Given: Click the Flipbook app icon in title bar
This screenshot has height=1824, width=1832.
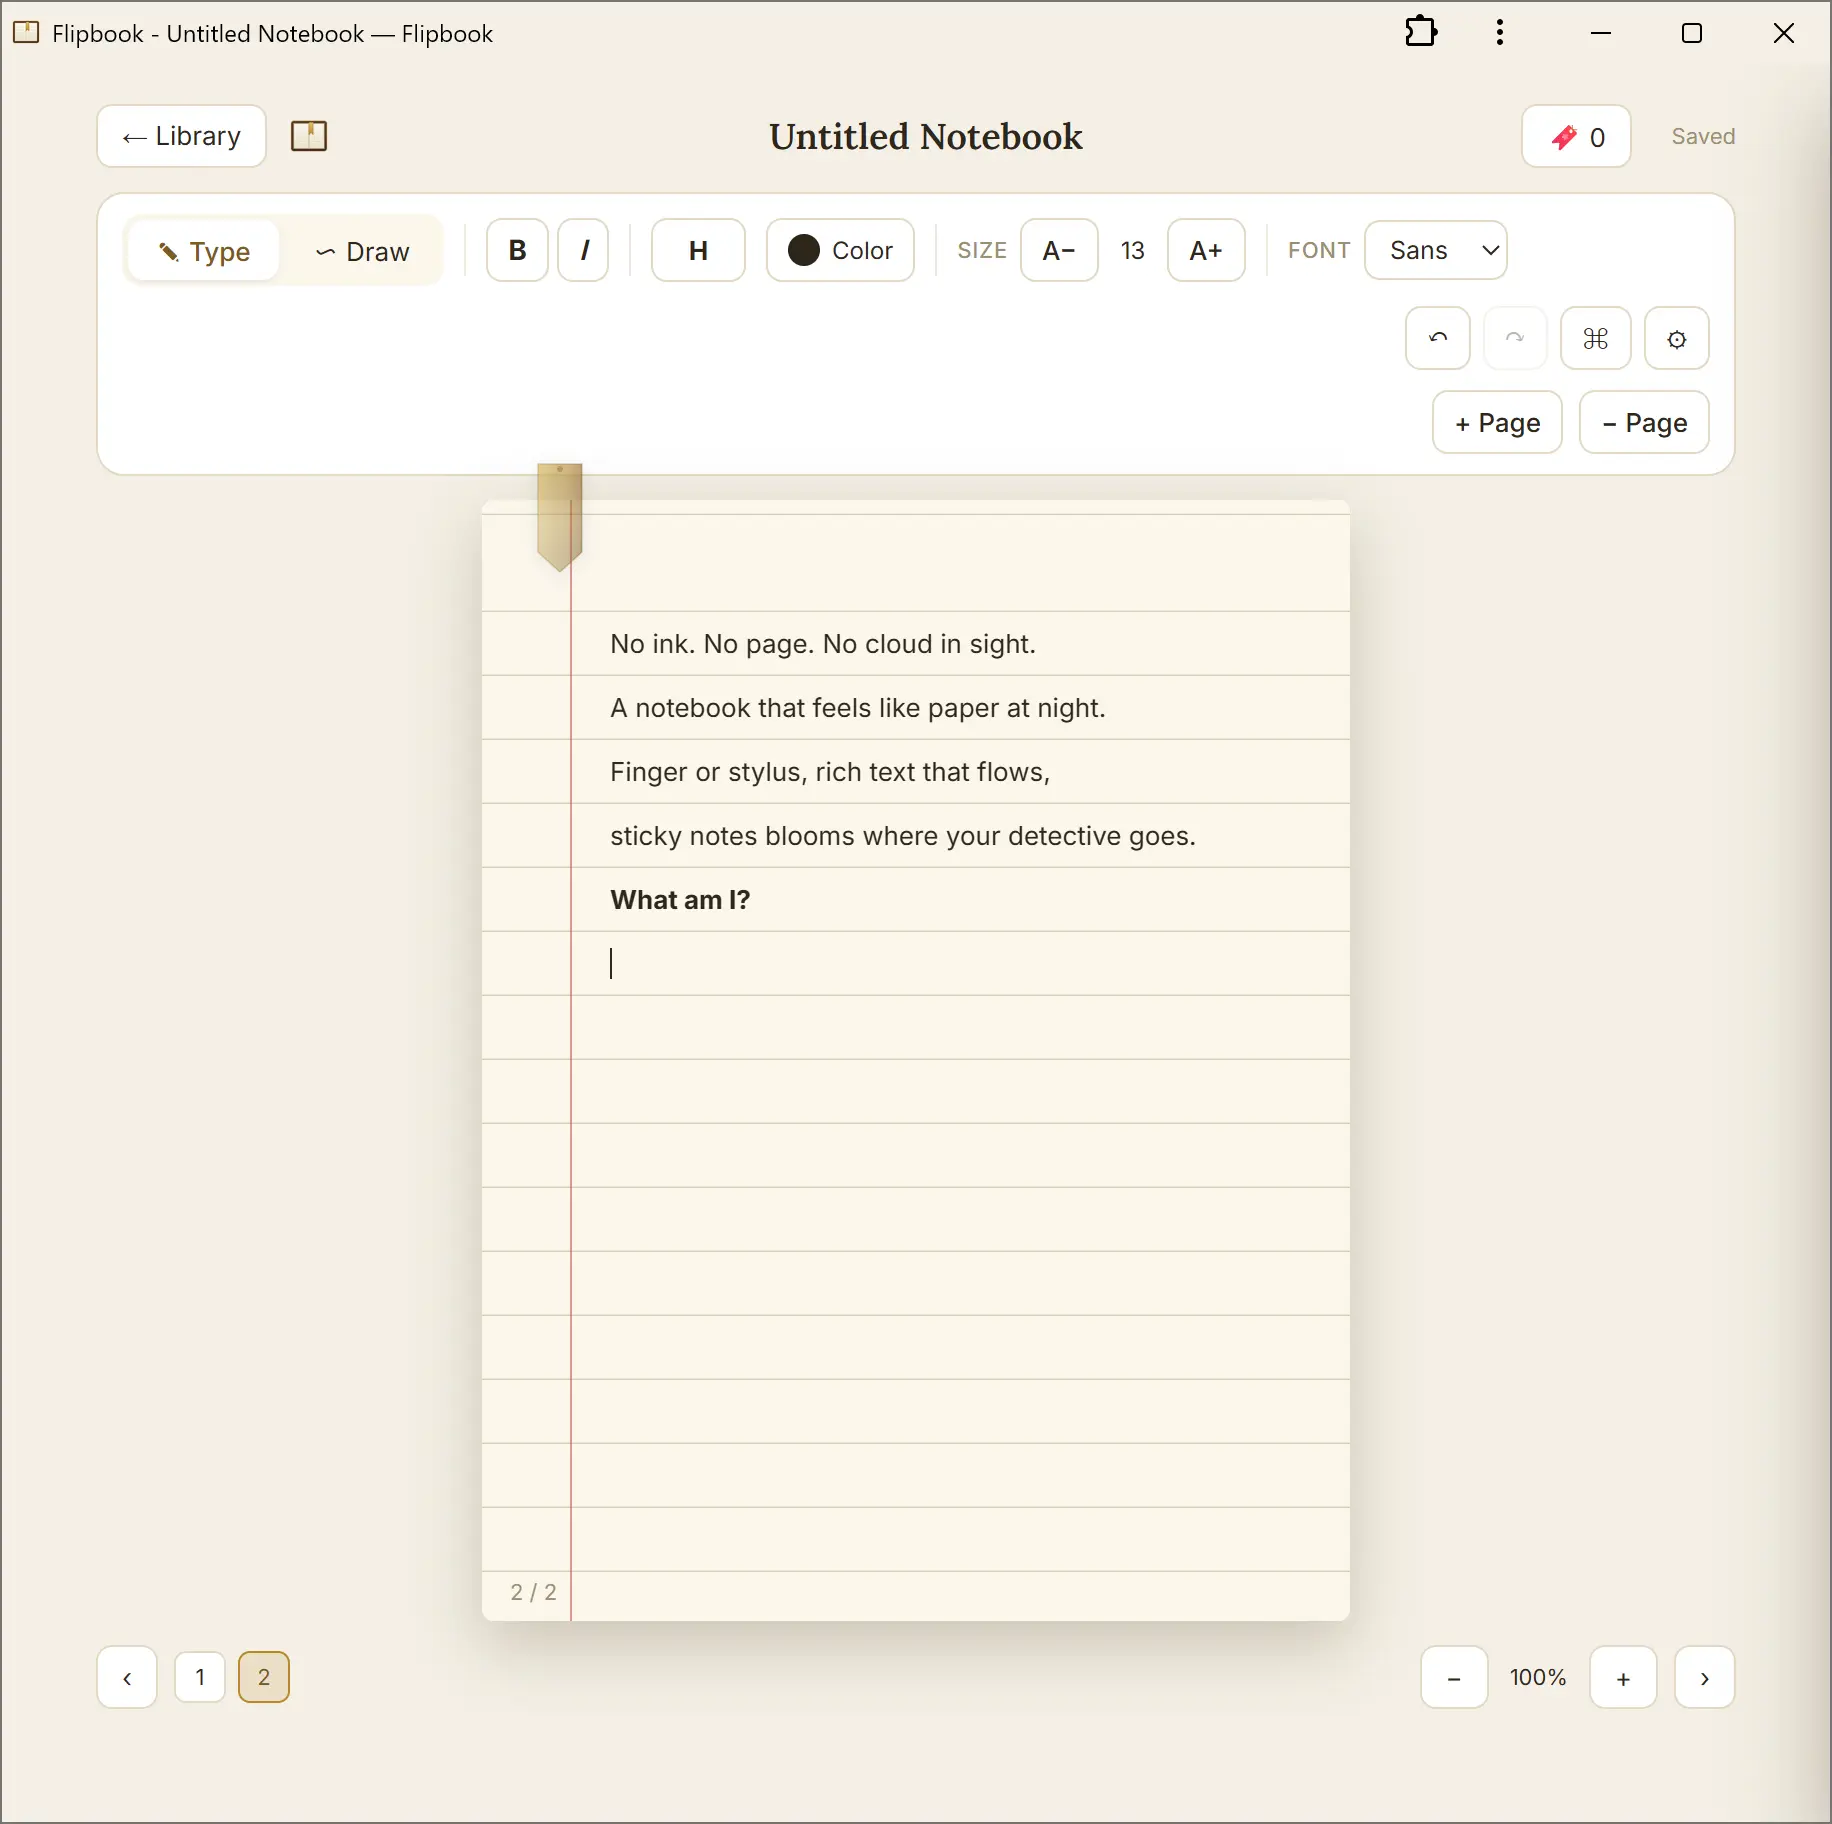Looking at the screenshot, I should click(x=26, y=33).
